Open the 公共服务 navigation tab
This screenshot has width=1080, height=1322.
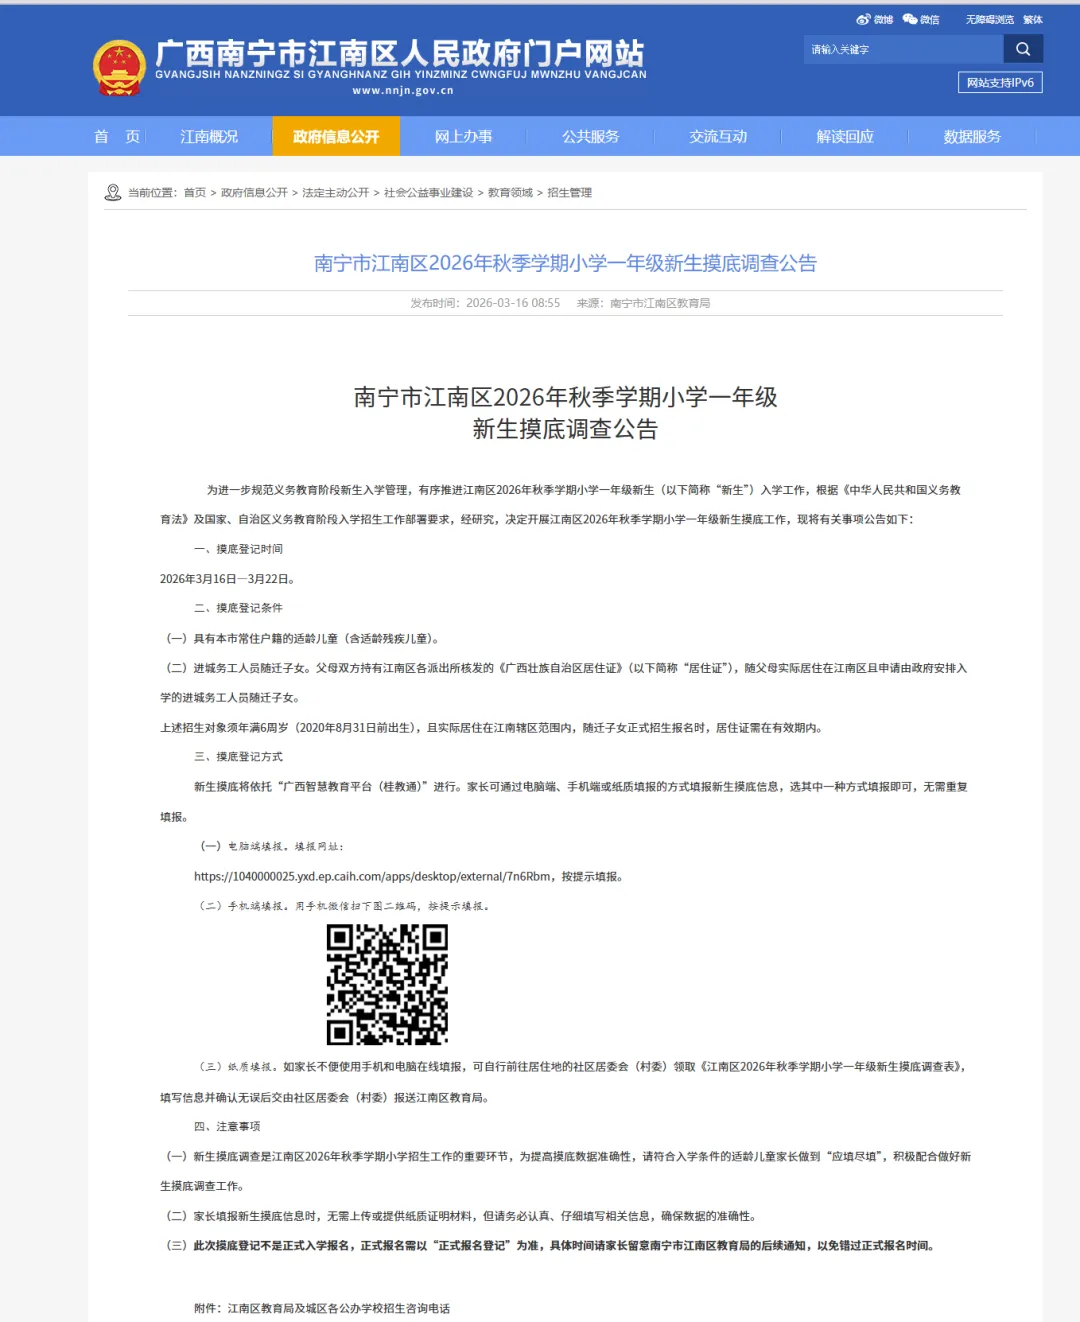click(590, 136)
